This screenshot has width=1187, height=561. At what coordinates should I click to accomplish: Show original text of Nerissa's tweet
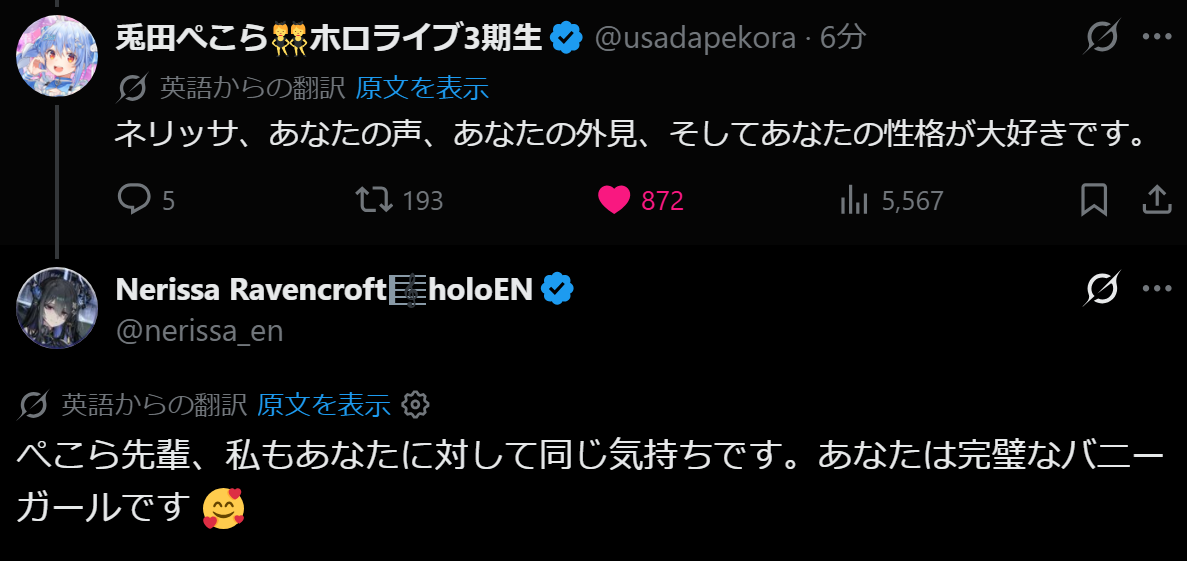[x=323, y=404]
